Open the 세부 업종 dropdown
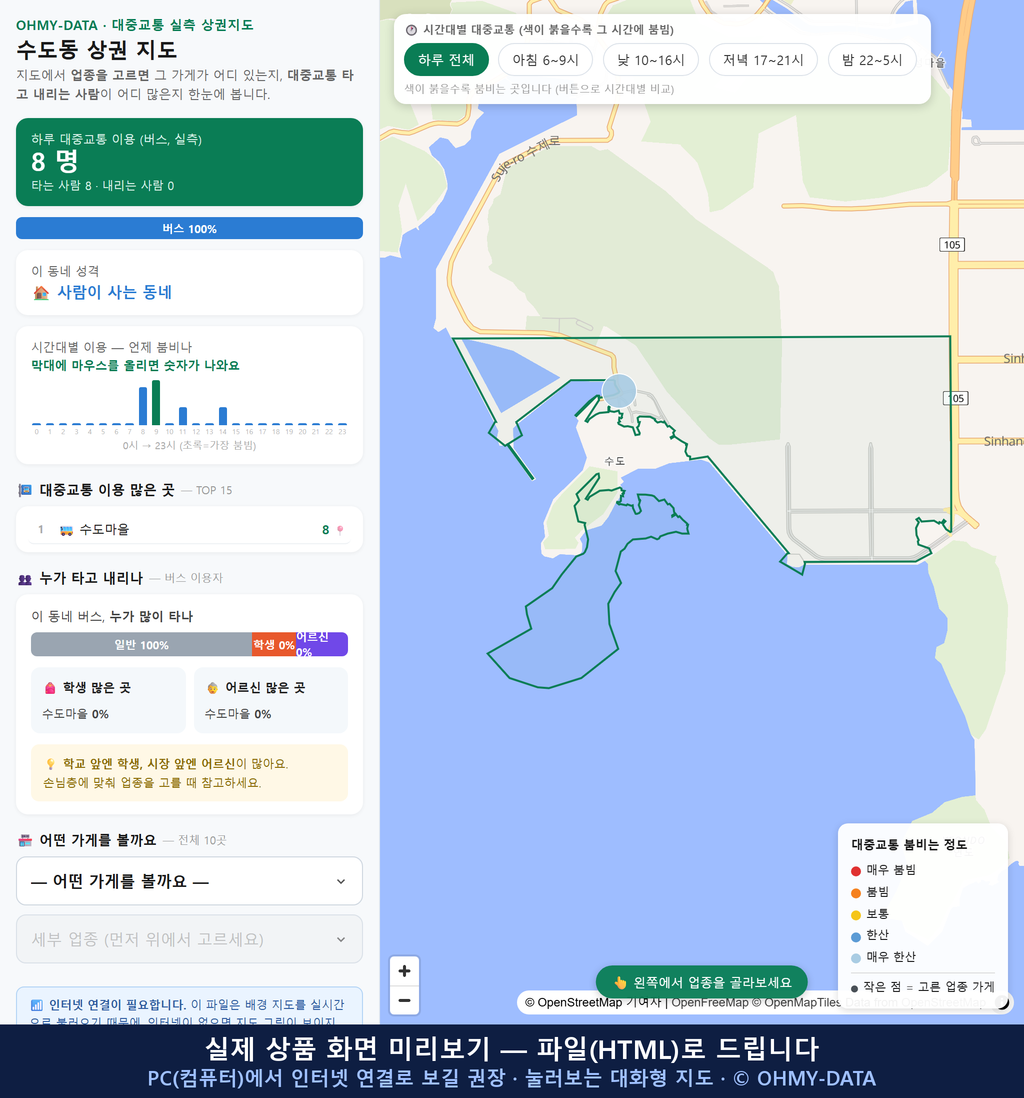 pyautogui.click(x=189, y=939)
